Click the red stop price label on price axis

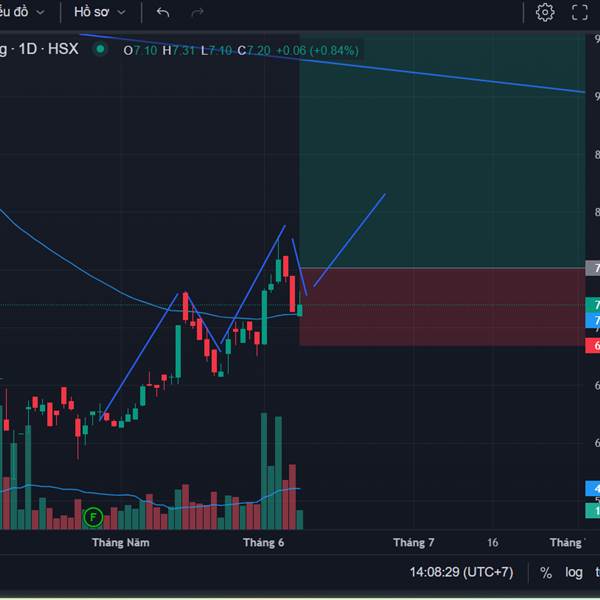(592, 346)
